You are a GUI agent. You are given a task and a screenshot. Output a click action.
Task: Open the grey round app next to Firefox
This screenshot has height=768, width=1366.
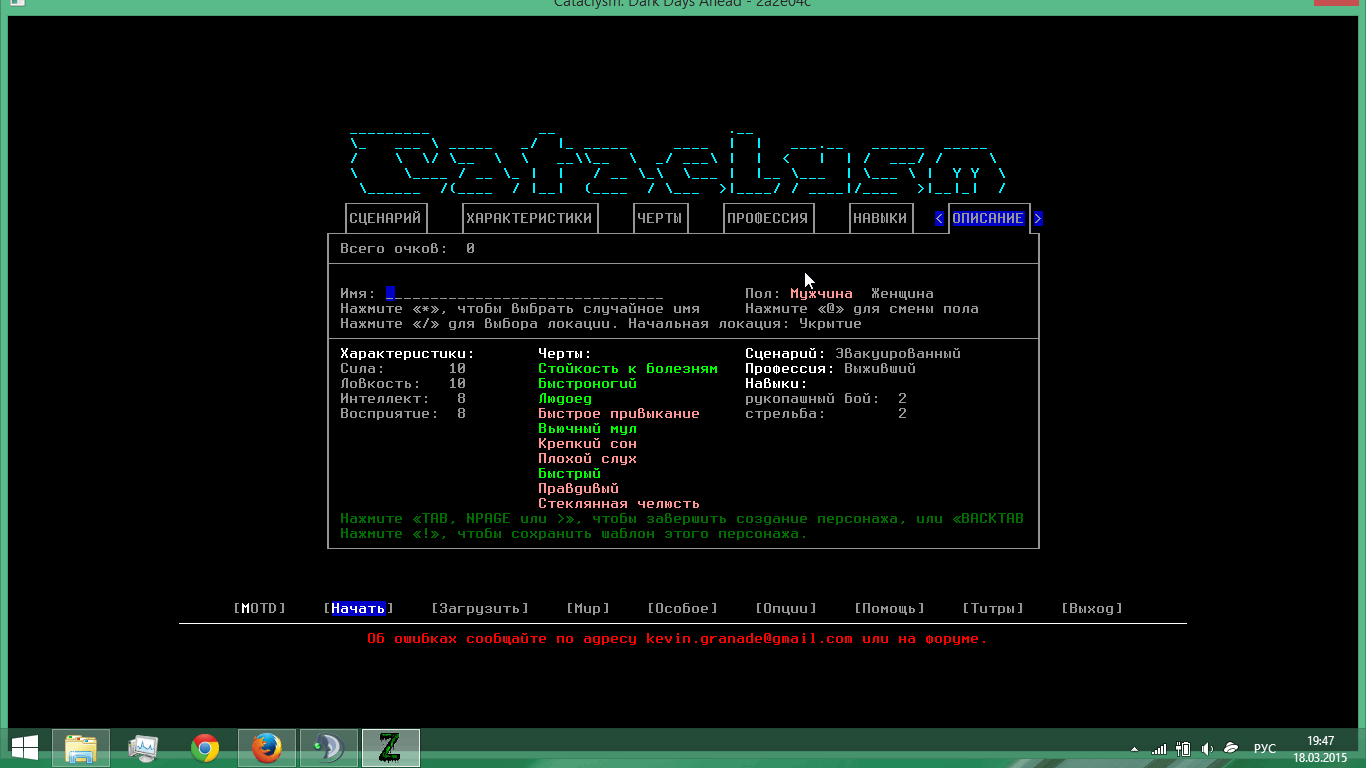329,748
